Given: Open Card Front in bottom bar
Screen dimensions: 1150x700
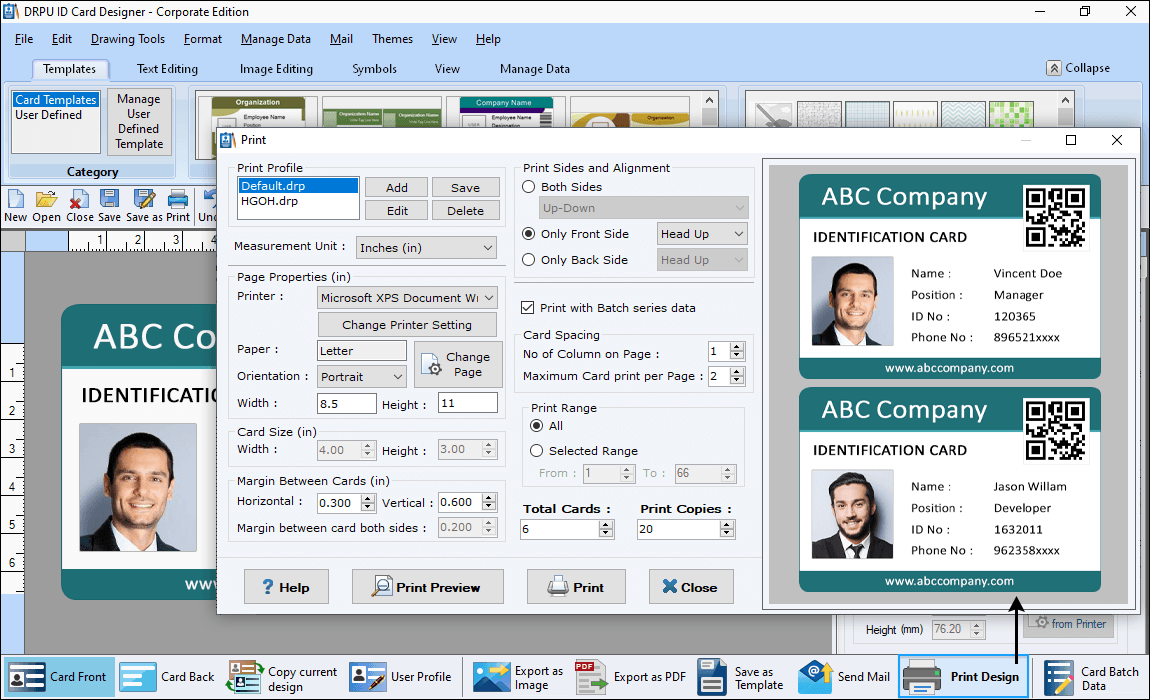Looking at the screenshot, I should point(59,677).
